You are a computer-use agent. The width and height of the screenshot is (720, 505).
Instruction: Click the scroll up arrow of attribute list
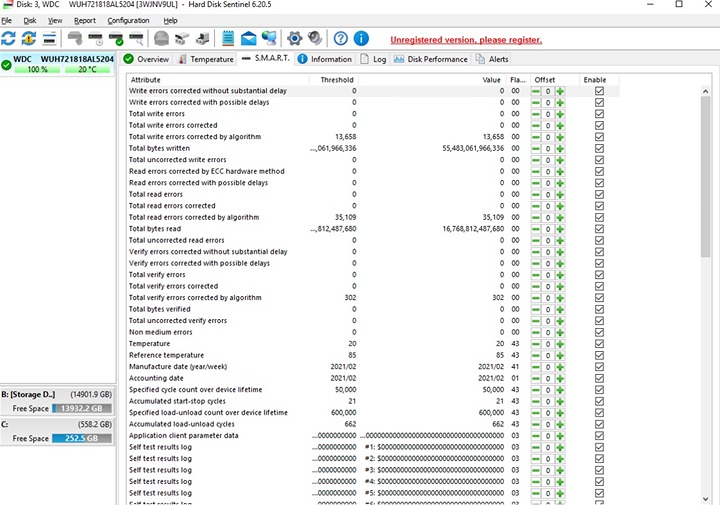click(705, 91)
